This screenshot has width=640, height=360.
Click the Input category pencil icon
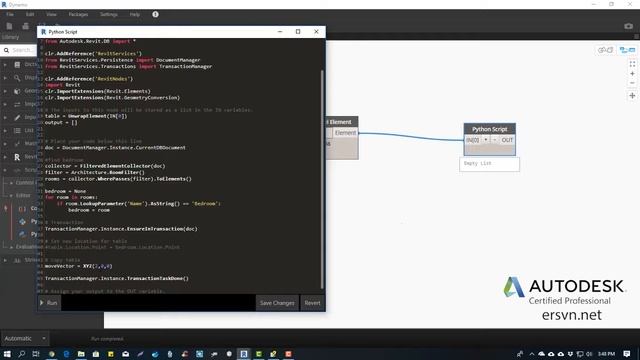17,117
